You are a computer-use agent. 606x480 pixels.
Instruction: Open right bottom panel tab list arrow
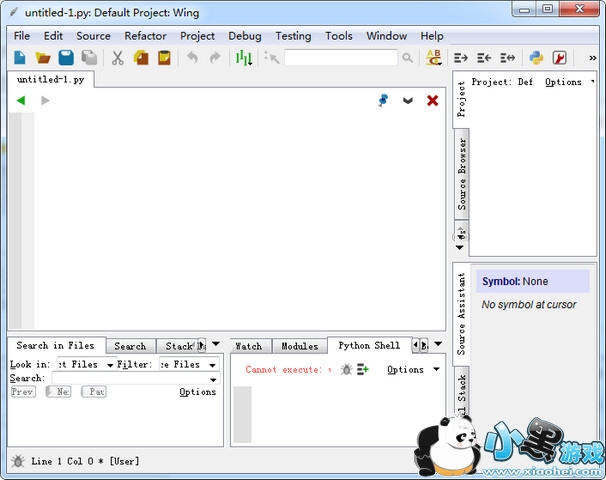tap(438, 343)
